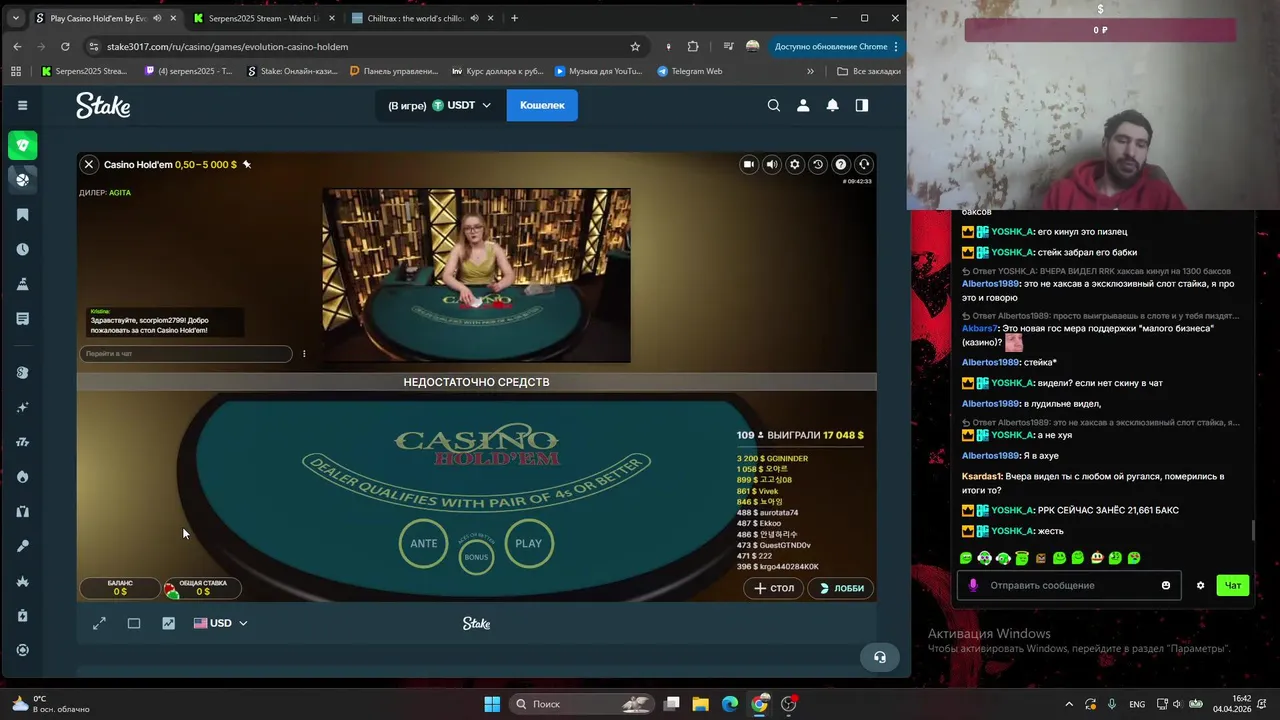Open the flame icon in Stake sidebar
Viewport: 1280px width, 720px height.
(x=22, y=477)
